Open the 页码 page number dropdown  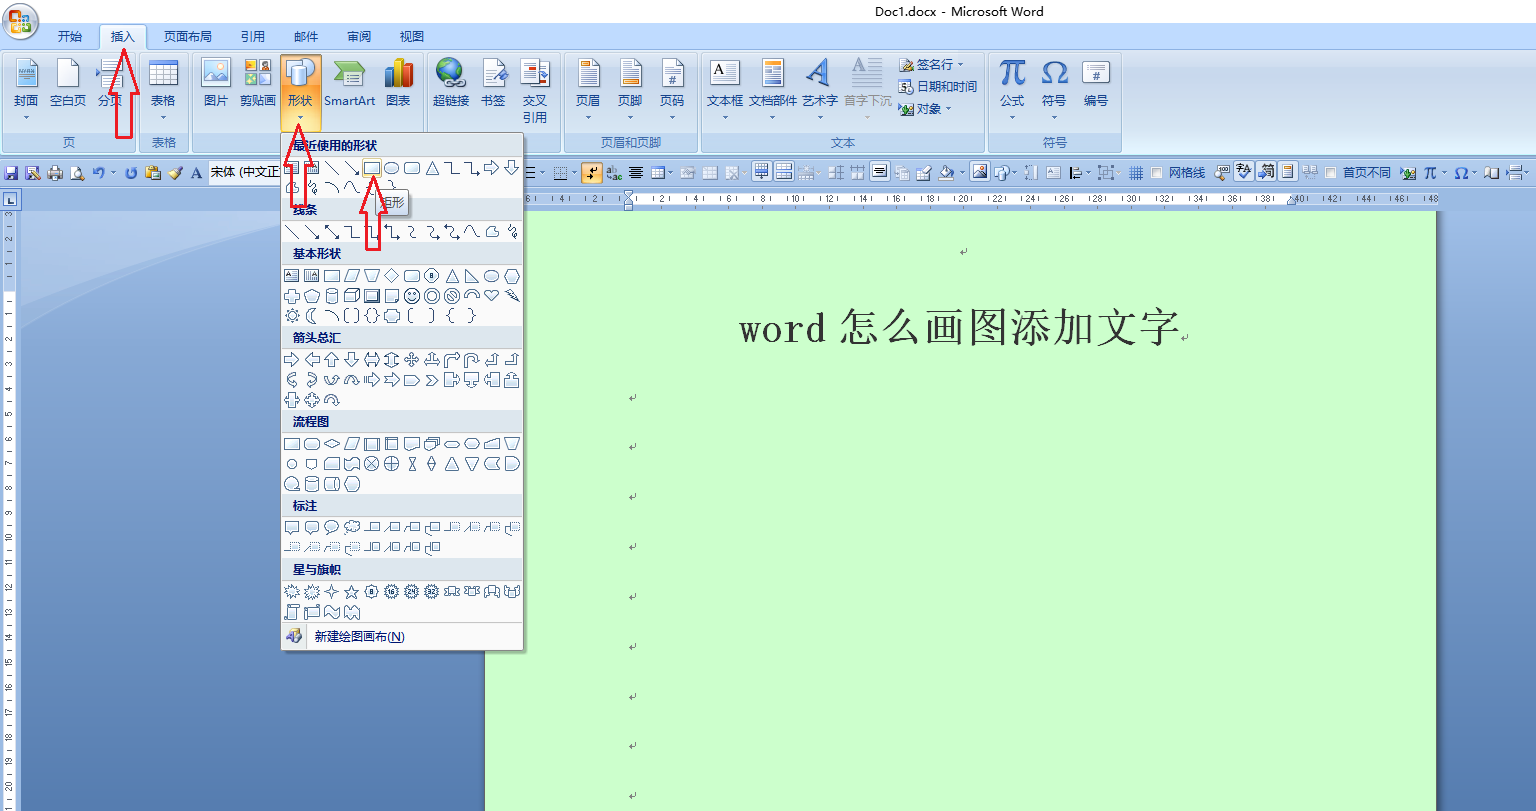point(673,85)
